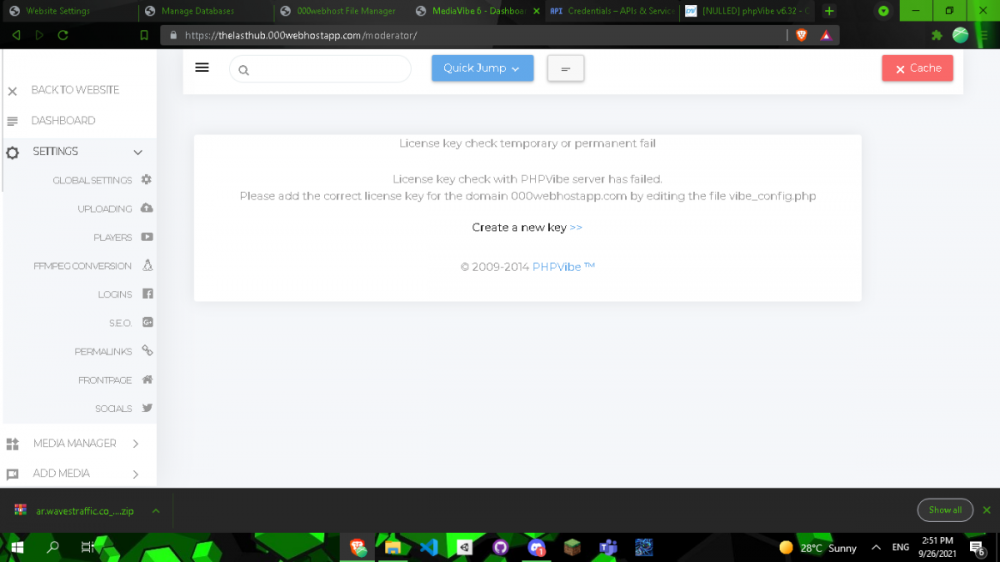Click the address bar URL
Image resolution: width=1000 pixels, height=562 pixels.
tap(301, 36)
